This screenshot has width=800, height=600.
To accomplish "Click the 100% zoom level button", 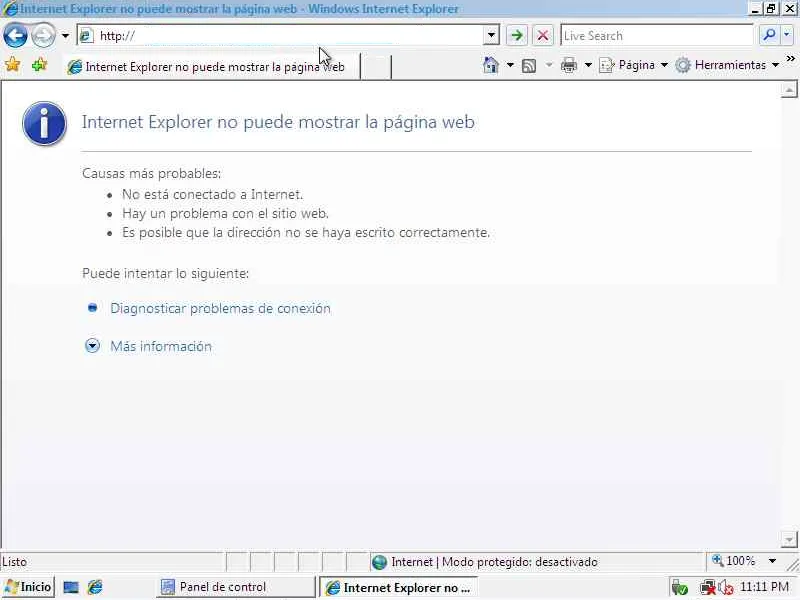I will [734, 561].
